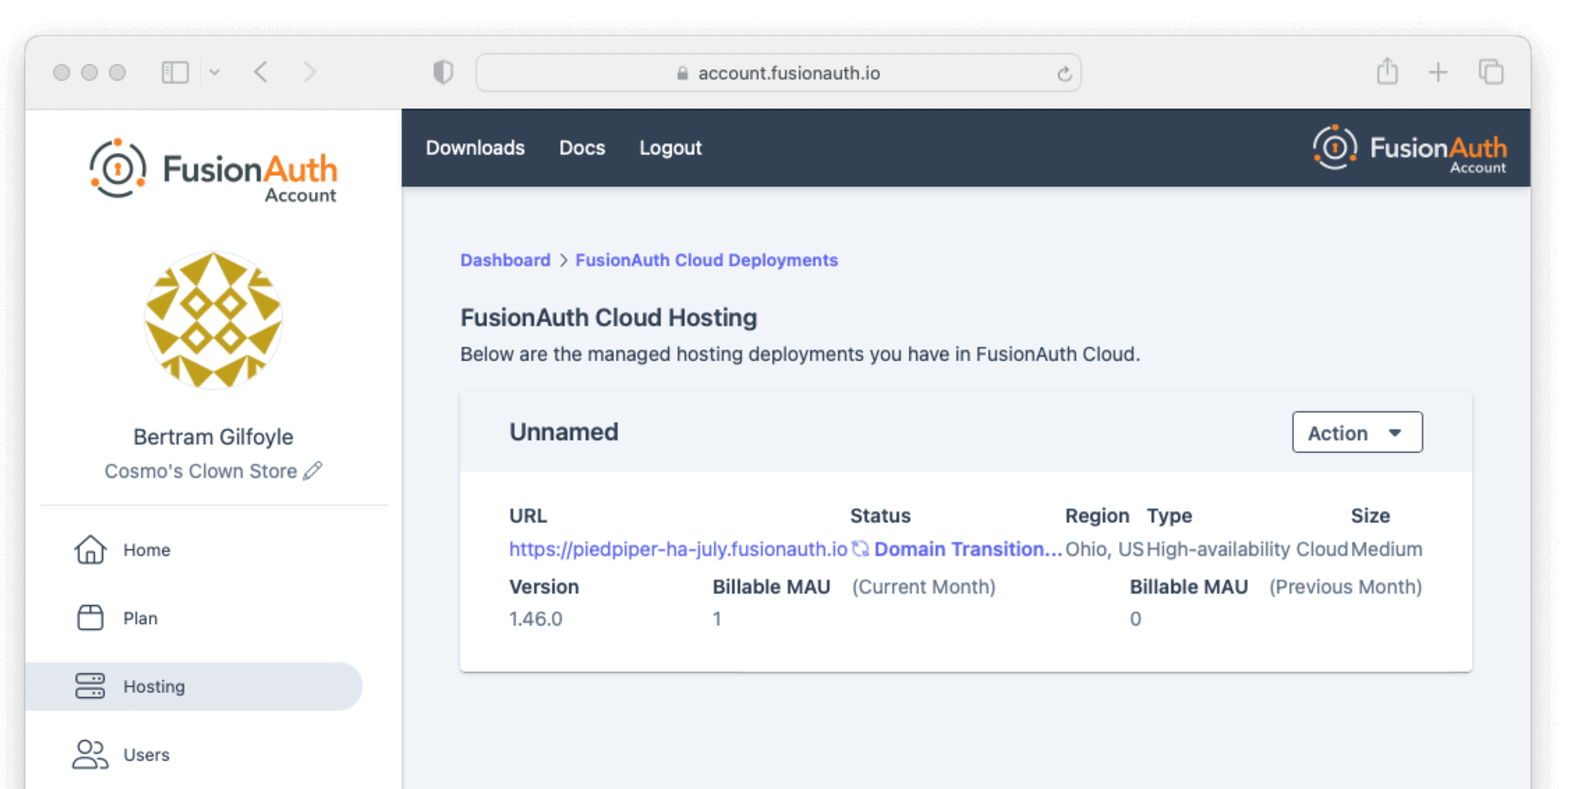
Task: Open the piedpiper-ha-july.fusionauth.io URL link
Action: (x=678, y=549)
